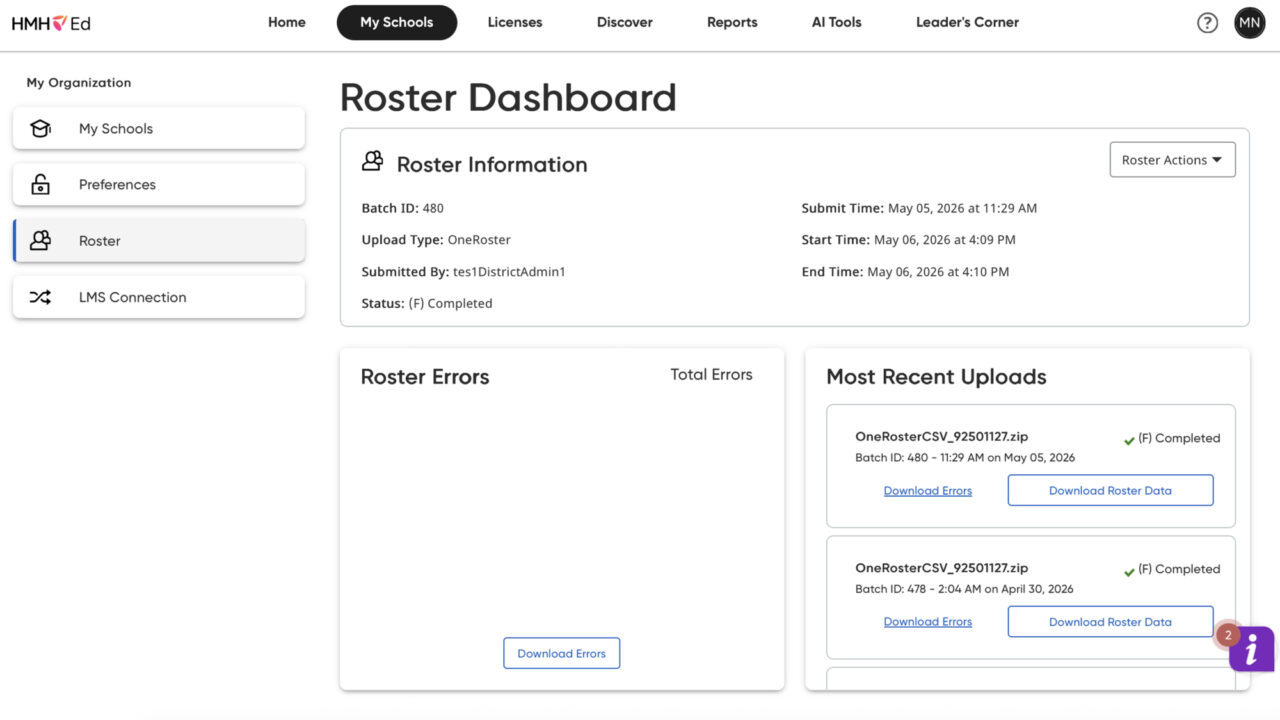Viewport: 1280px width, 720px height.
Task: Go to the Home tab
Action: coord(287,22)
